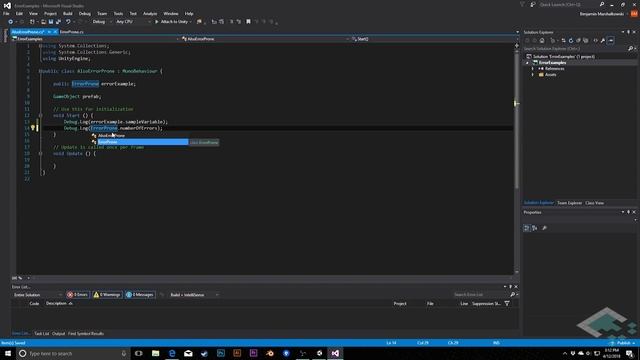The width and height of the screenshot is (640, 360).
Task: Click the Windows Start button
Action: click(x=8, y=353)
